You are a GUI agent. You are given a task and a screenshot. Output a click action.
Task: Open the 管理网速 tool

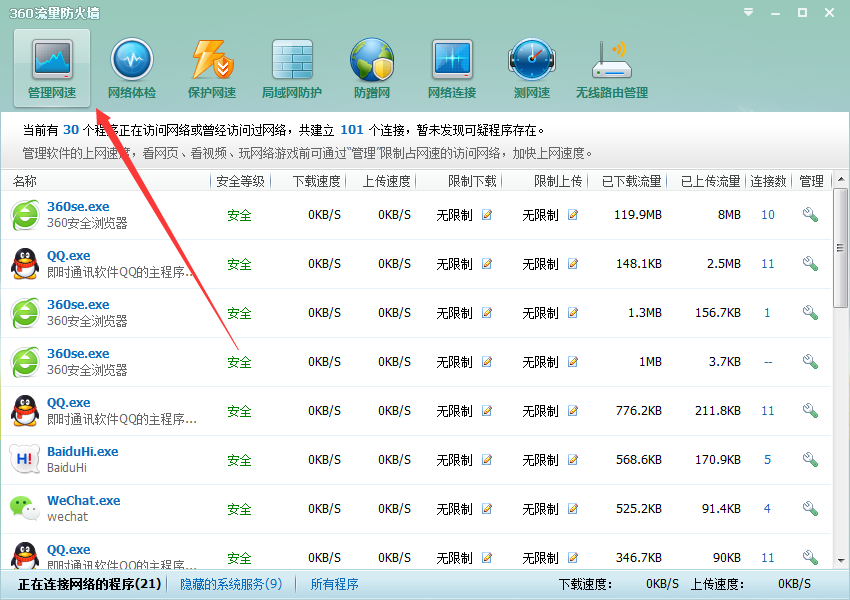pyautogui.click(x=52, y=68)
